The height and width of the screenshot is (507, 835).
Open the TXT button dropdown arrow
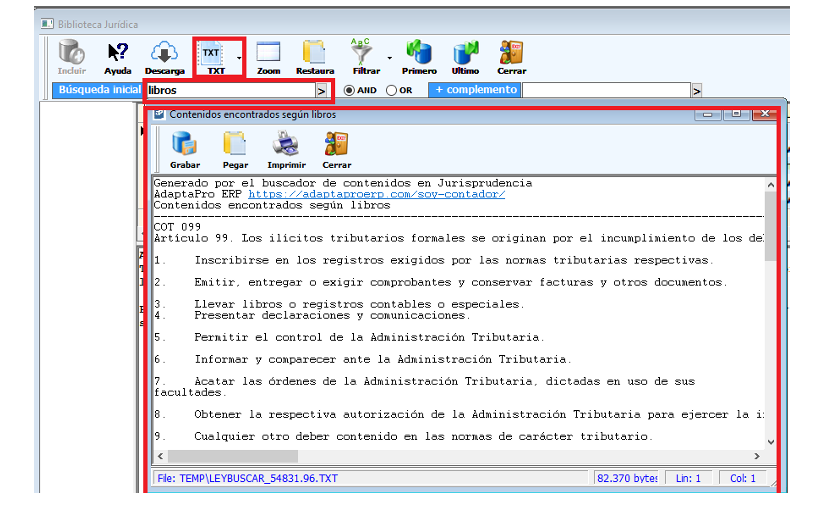239,58
